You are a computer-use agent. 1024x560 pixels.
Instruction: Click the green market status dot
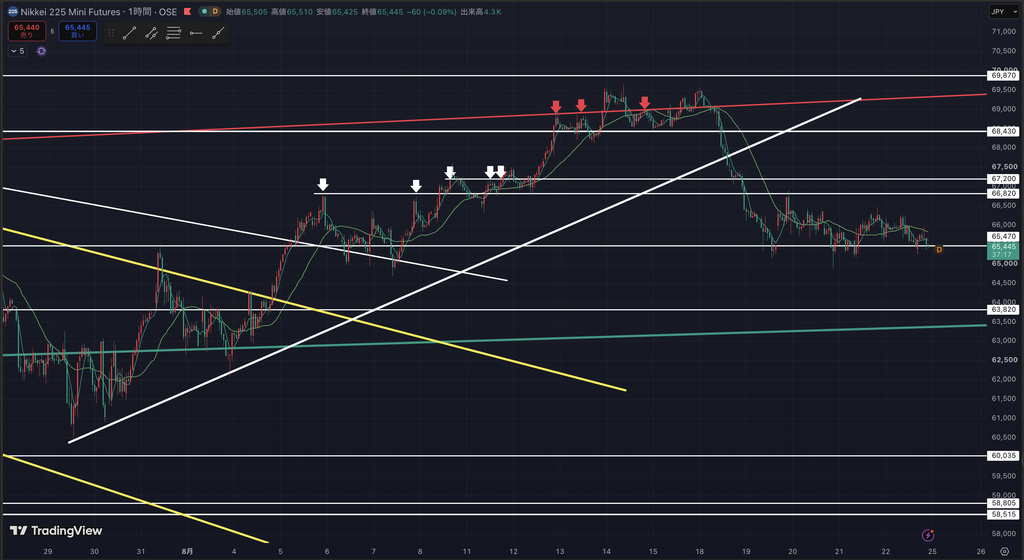click(203, 12)
